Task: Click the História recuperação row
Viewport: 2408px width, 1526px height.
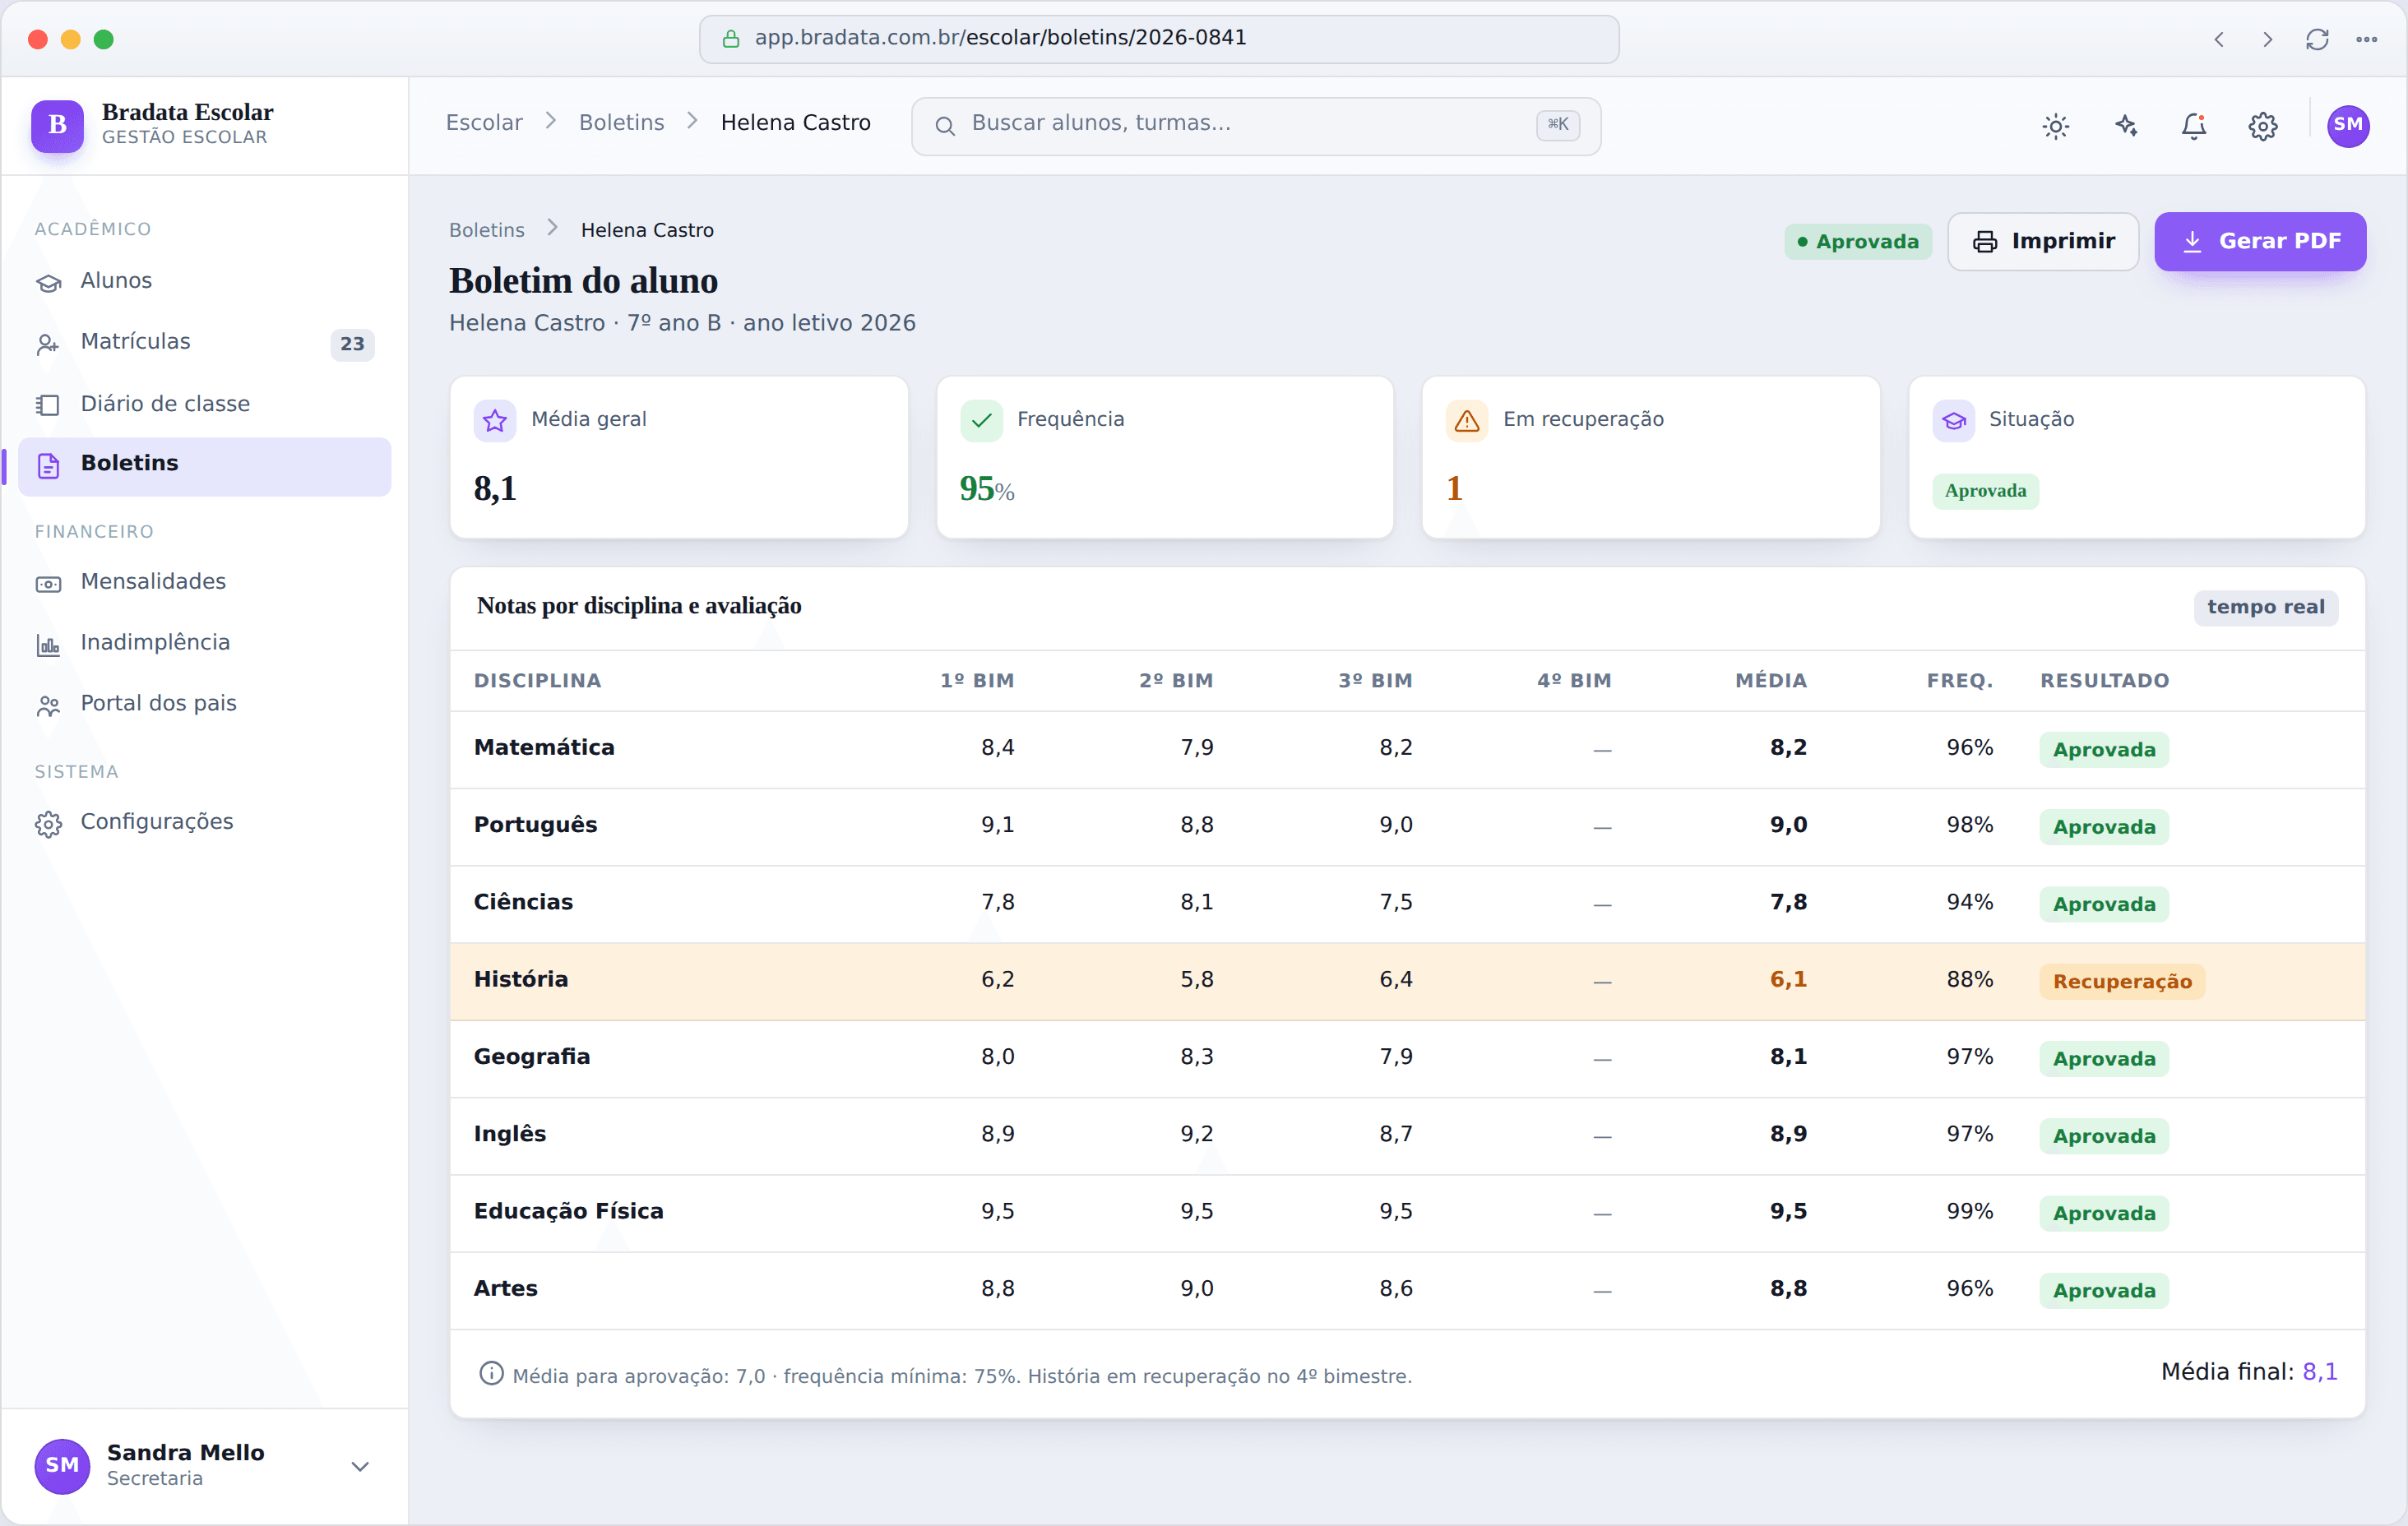Action: click(1407, 981)
